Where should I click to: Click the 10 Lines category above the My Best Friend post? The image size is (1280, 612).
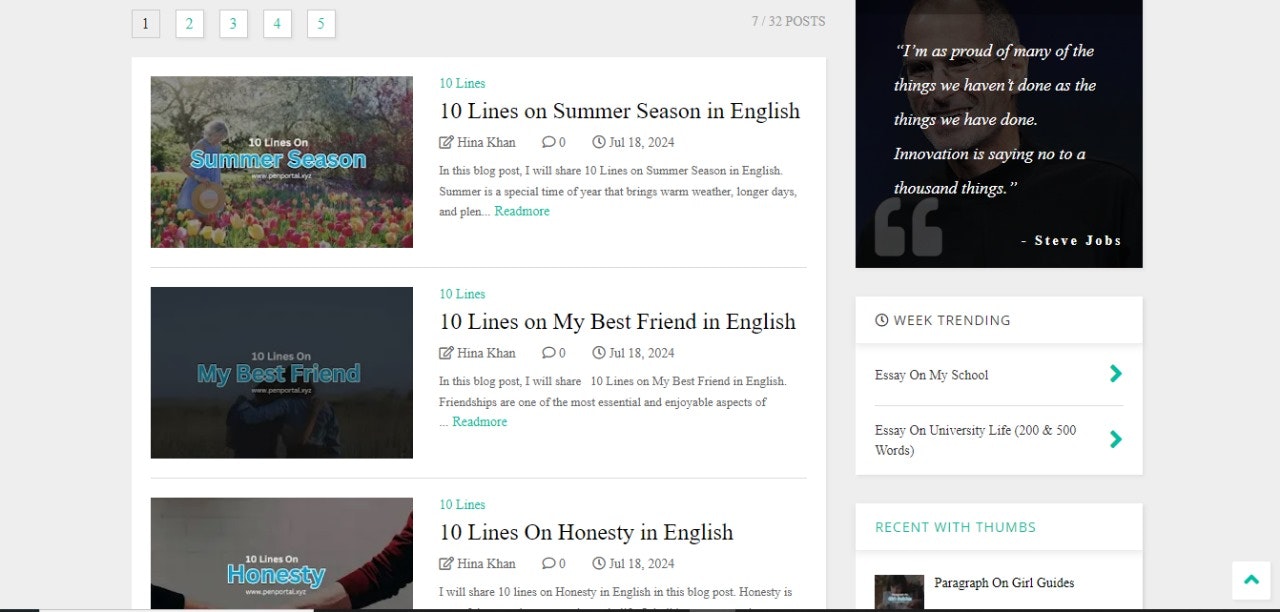[462, 294]
